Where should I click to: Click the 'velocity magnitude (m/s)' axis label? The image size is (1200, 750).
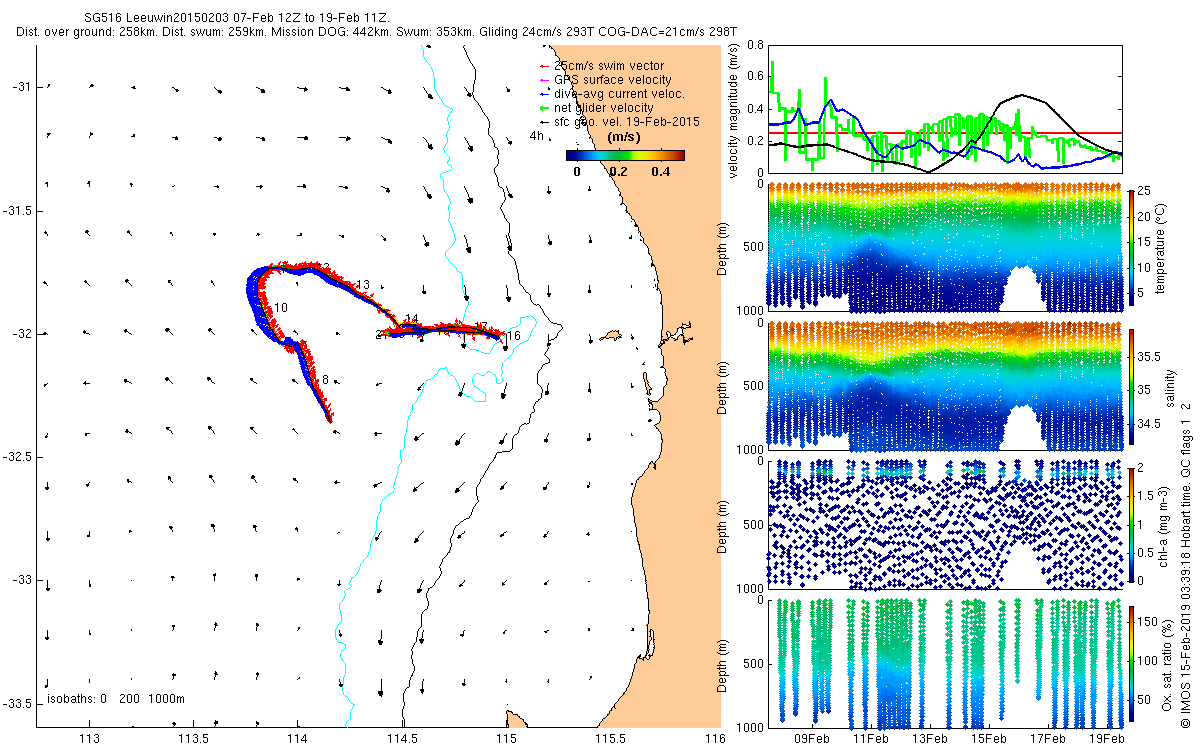[x=734, y=110]
